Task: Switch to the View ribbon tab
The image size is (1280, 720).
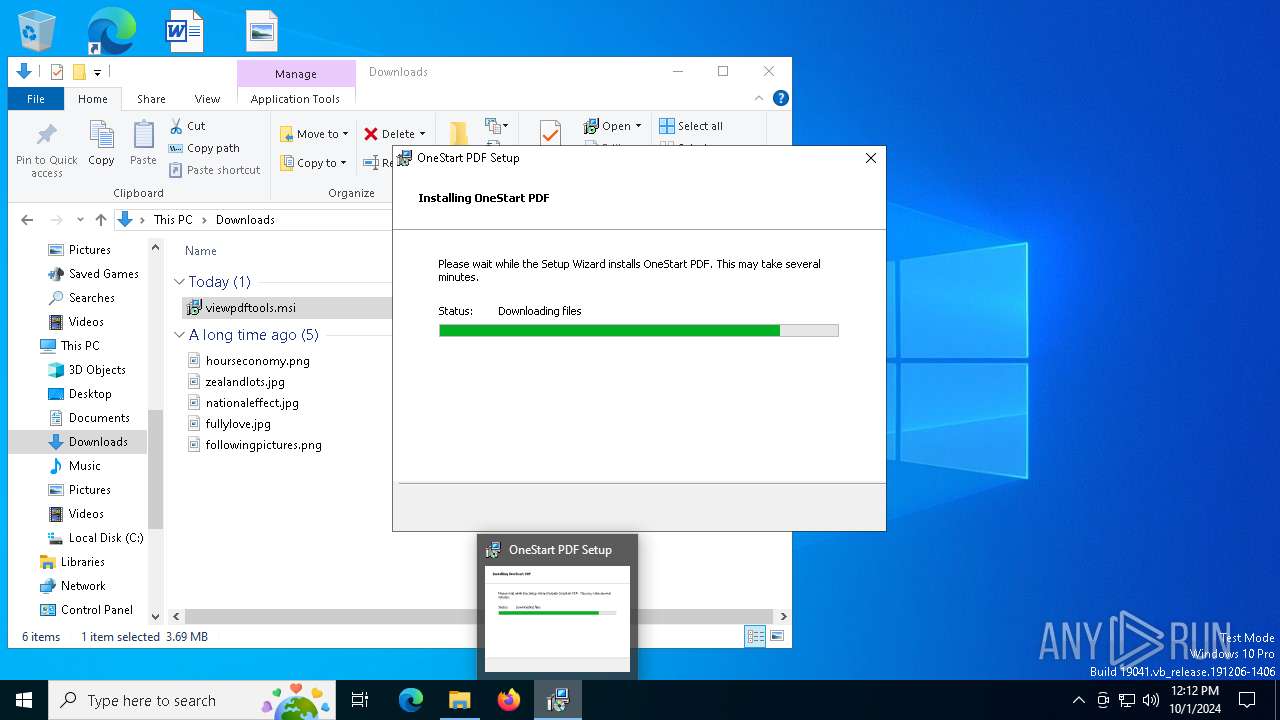Action: click(x=207, y=99)
